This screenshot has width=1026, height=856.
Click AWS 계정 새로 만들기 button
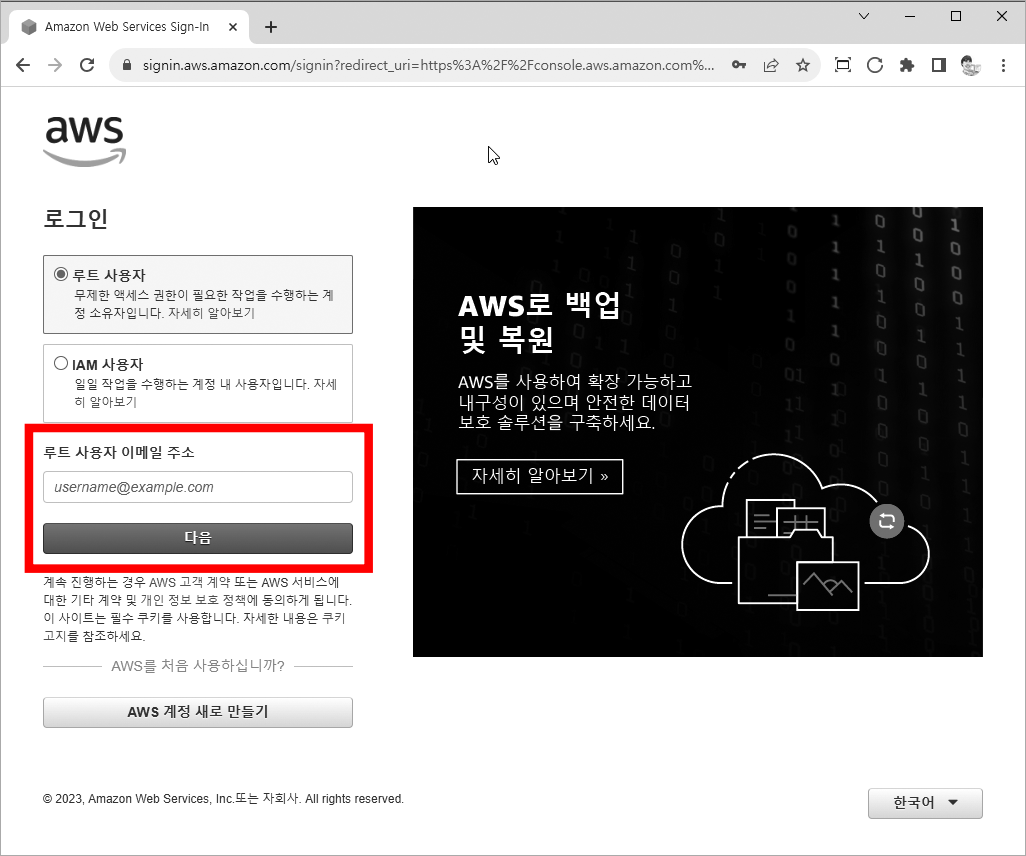tap(198, 712)
